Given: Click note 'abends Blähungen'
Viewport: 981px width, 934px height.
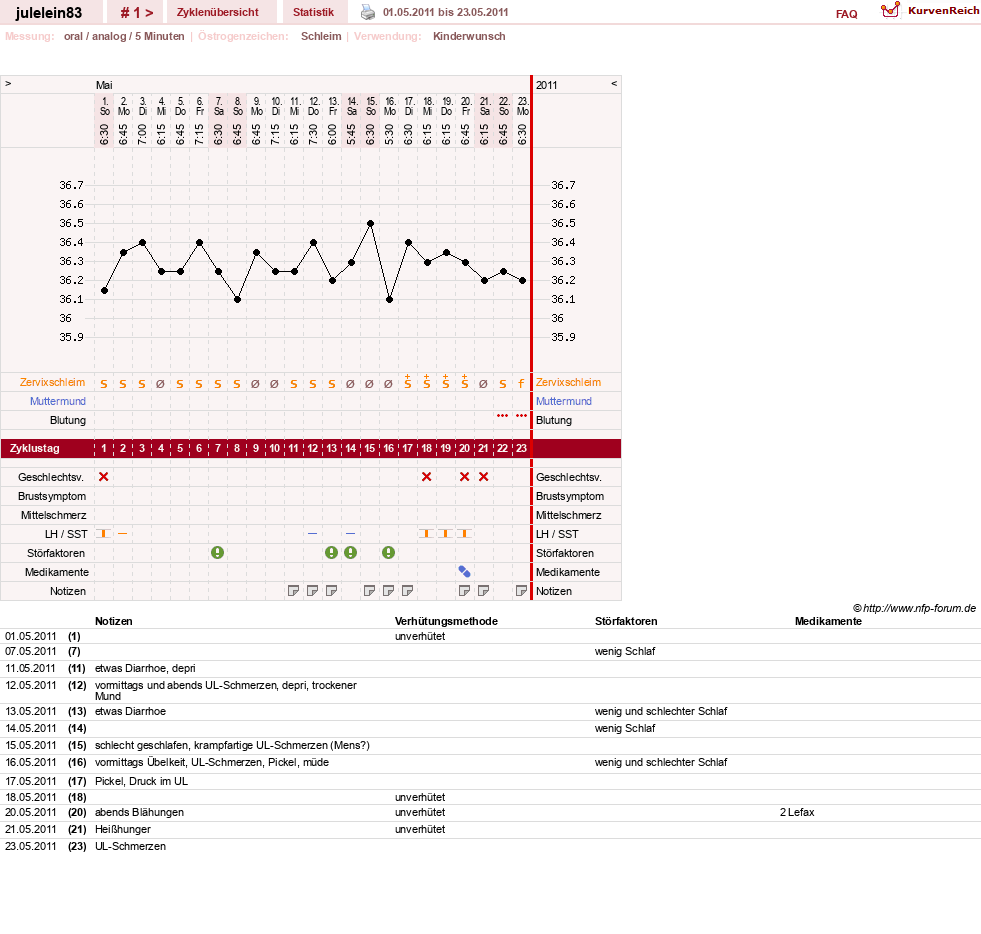Looking at the screenshot, I should pyautogui.click(x=140, y=812).
